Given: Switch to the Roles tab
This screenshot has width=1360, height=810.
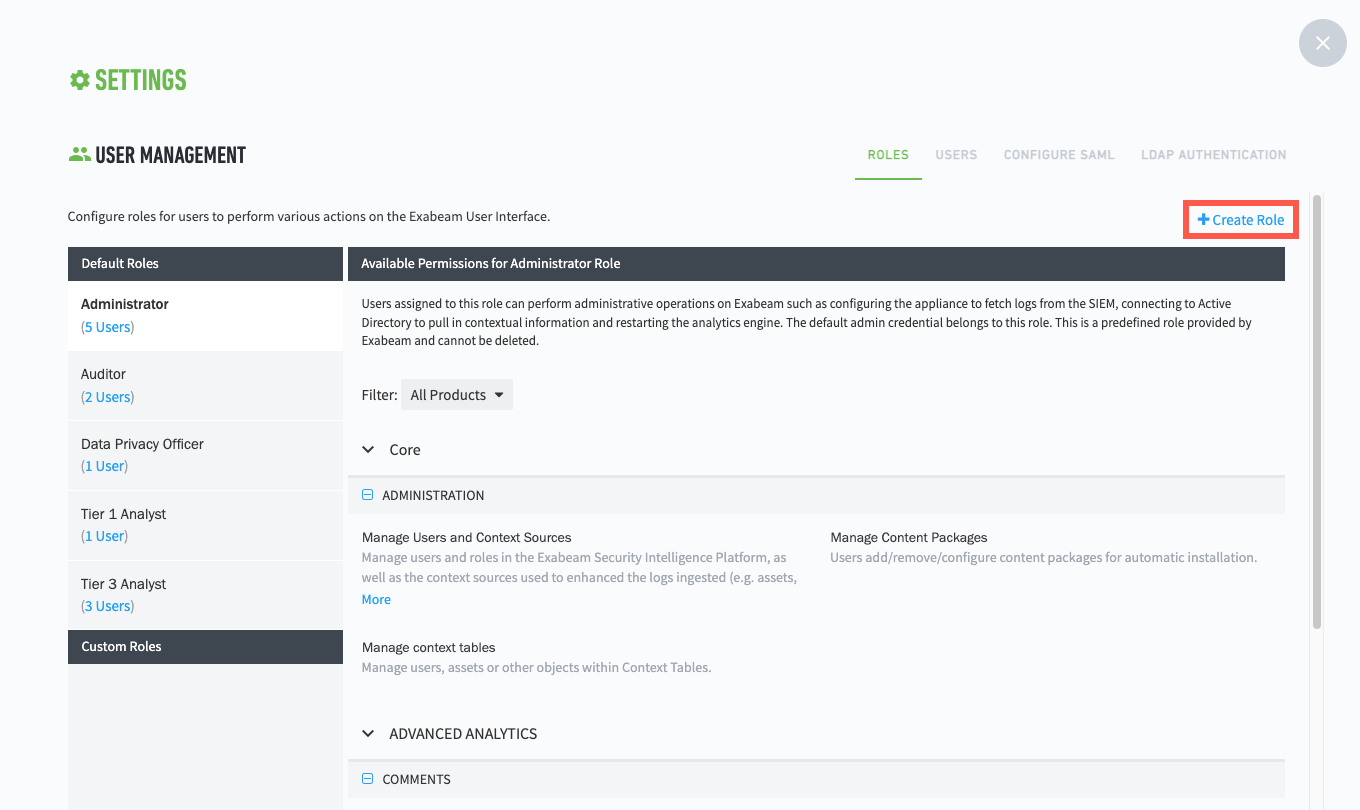Looking at the screenshot, I should (888, 155).
